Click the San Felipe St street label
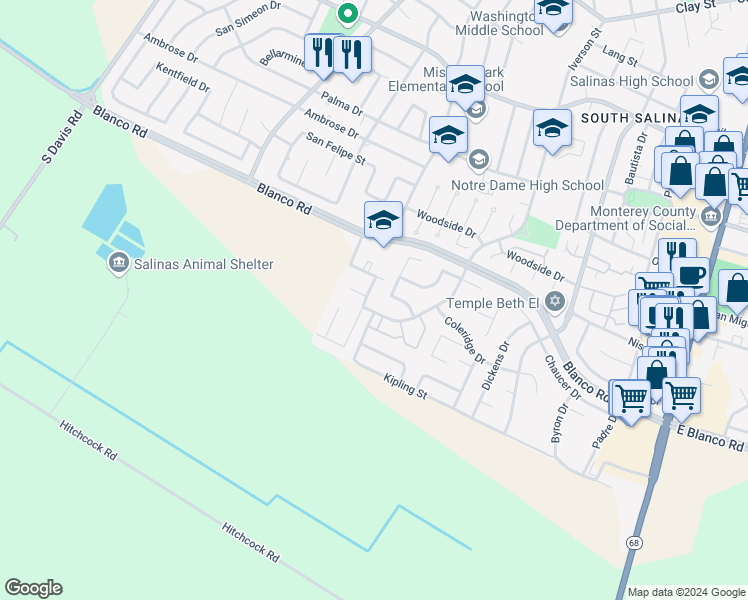 click(x=336, y=149)
